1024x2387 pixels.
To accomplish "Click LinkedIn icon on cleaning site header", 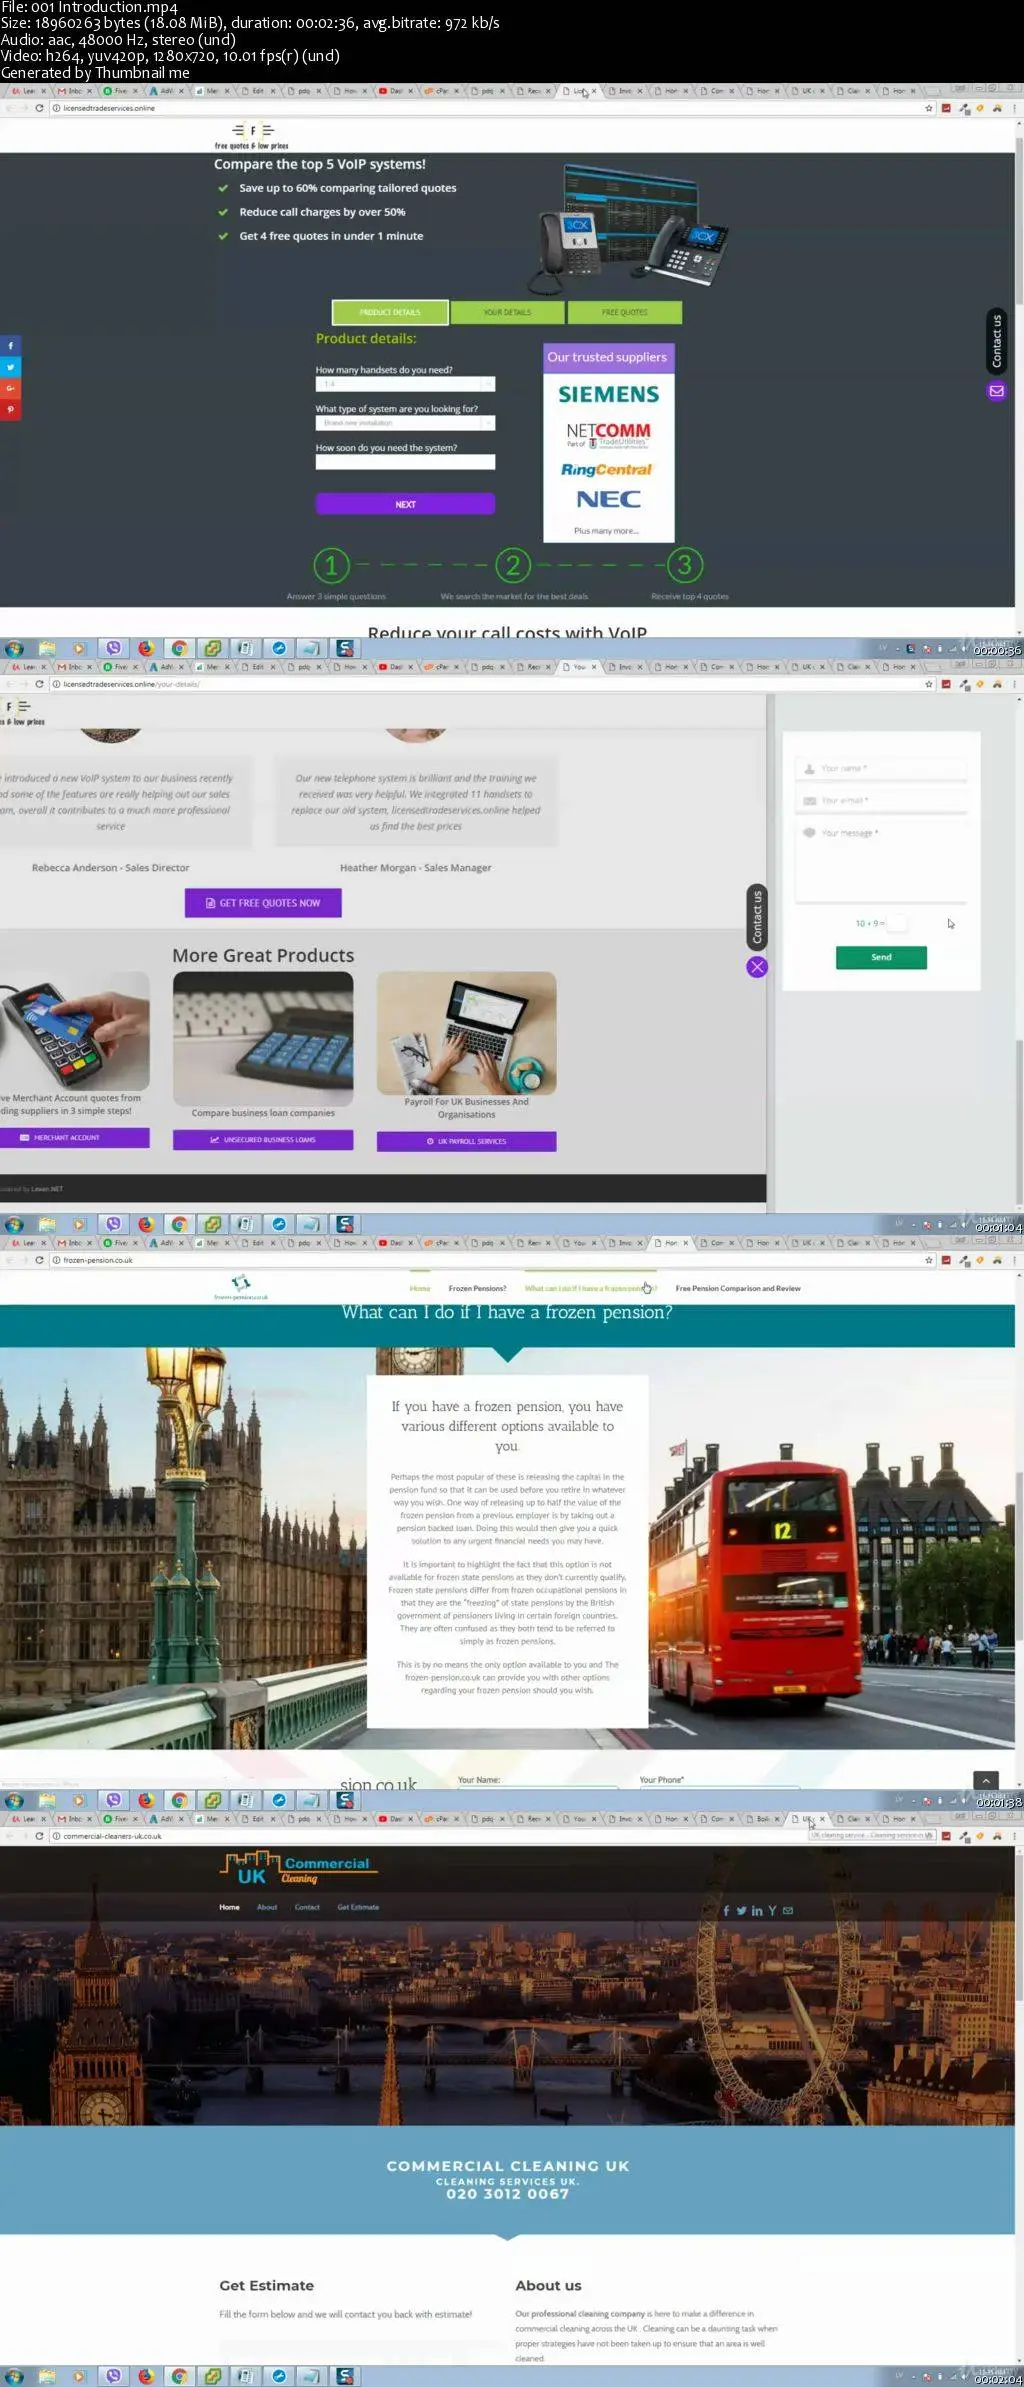I will (757, 1910).
